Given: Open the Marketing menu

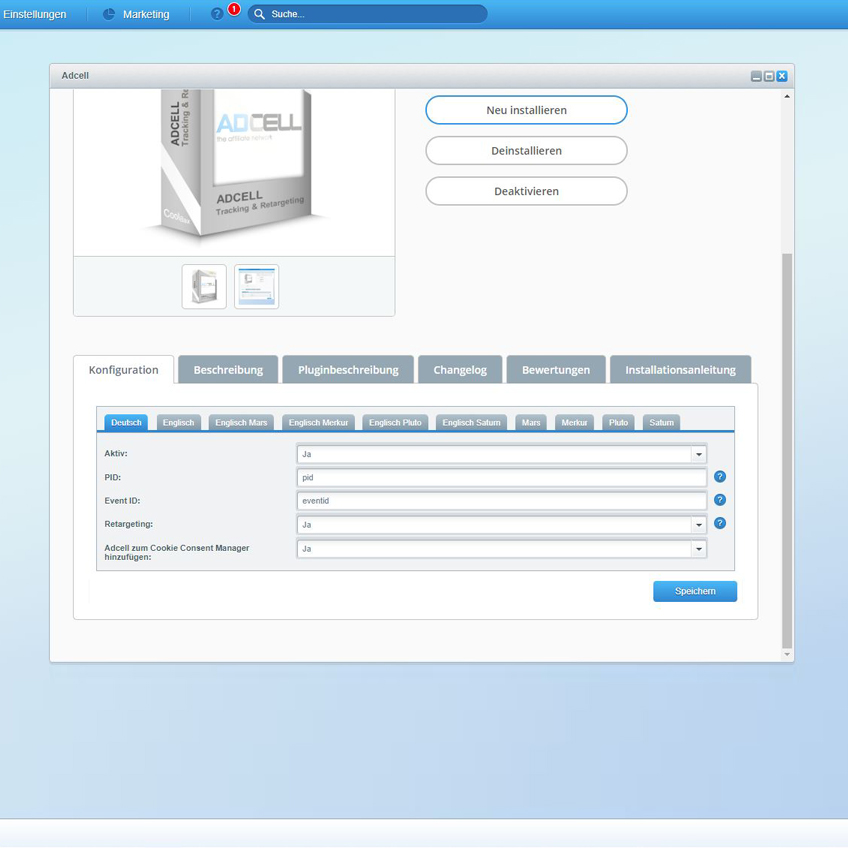Looking at the screenshot, I should [x=146, y=14].
